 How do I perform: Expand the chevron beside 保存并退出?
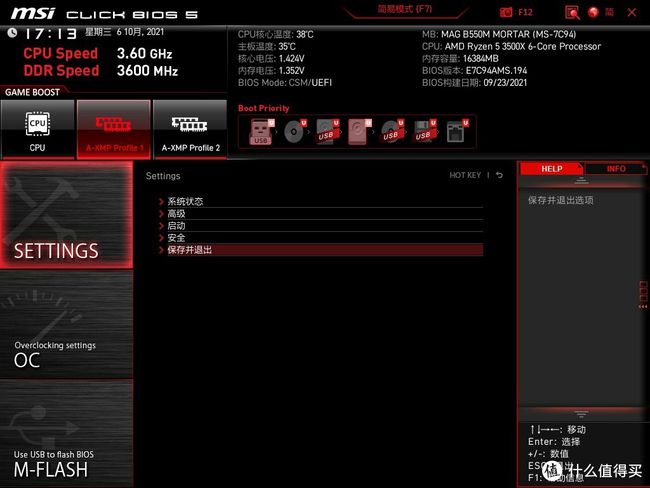point(161,250)
